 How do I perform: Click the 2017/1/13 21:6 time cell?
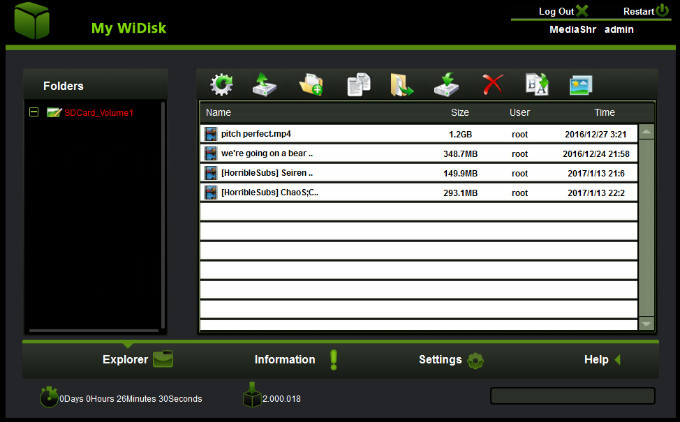pos(596,173)
